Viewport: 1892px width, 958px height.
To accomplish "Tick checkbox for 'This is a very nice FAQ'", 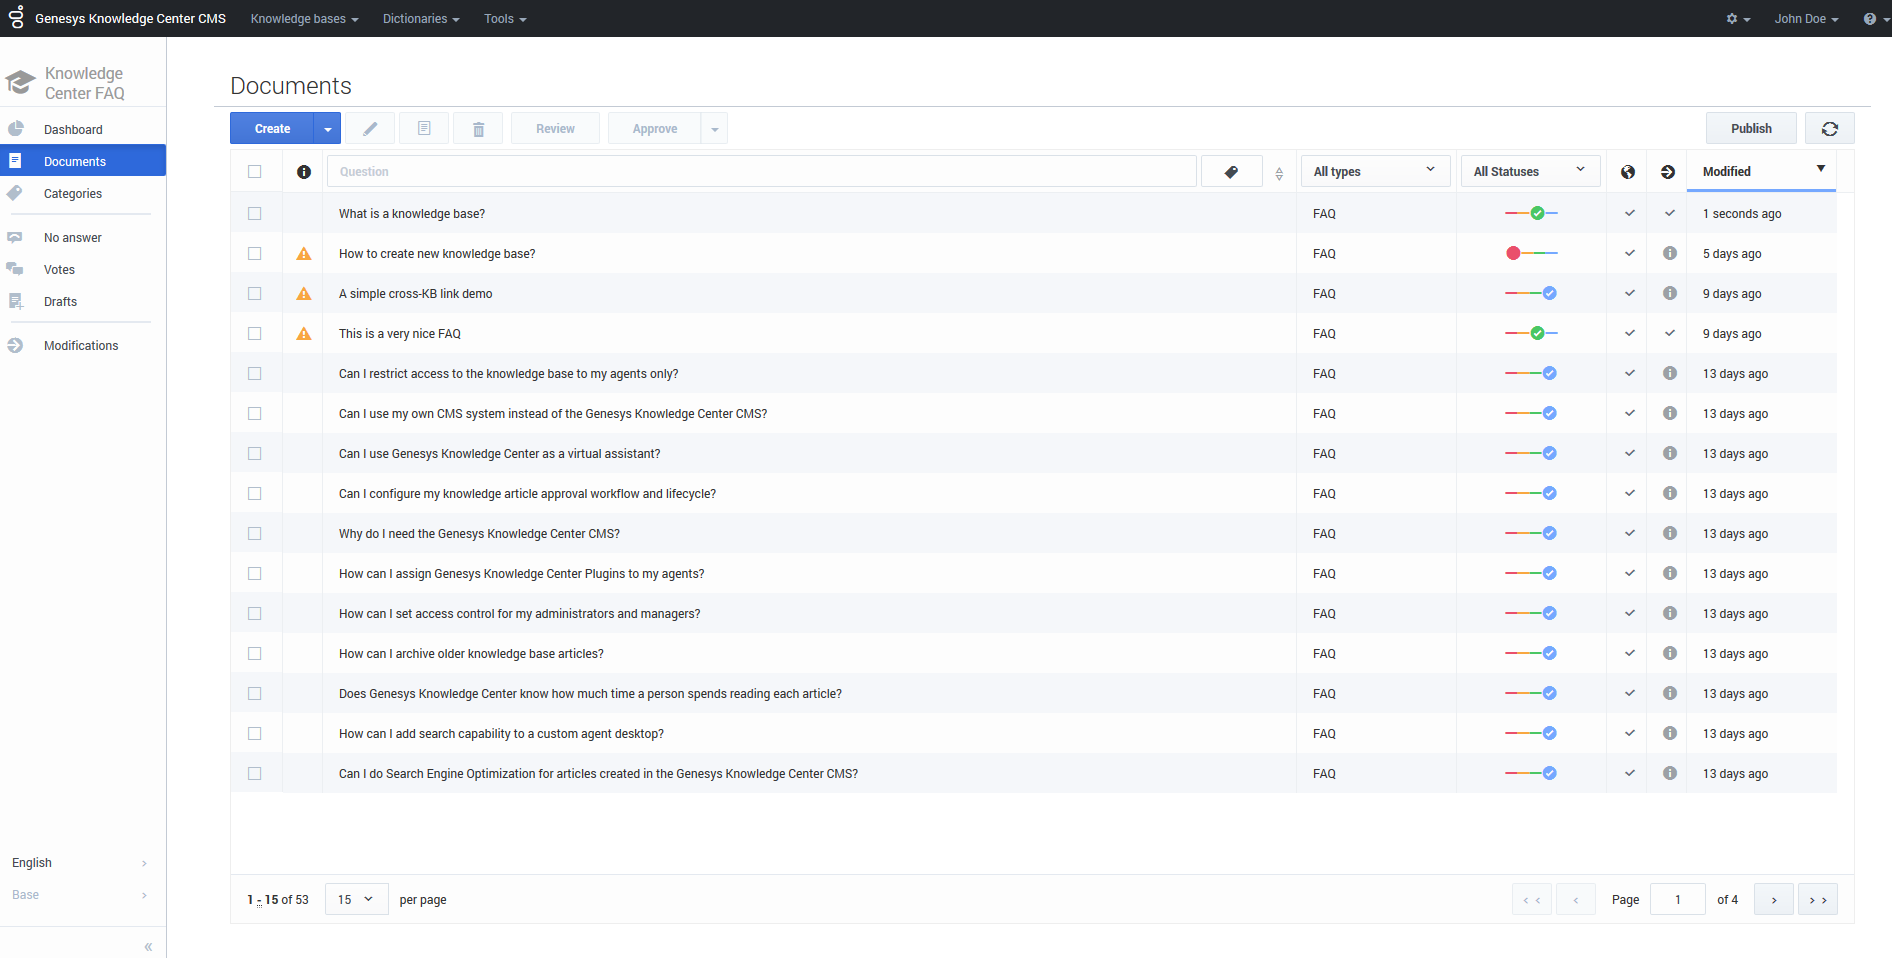I will click(x=255, y=334).
